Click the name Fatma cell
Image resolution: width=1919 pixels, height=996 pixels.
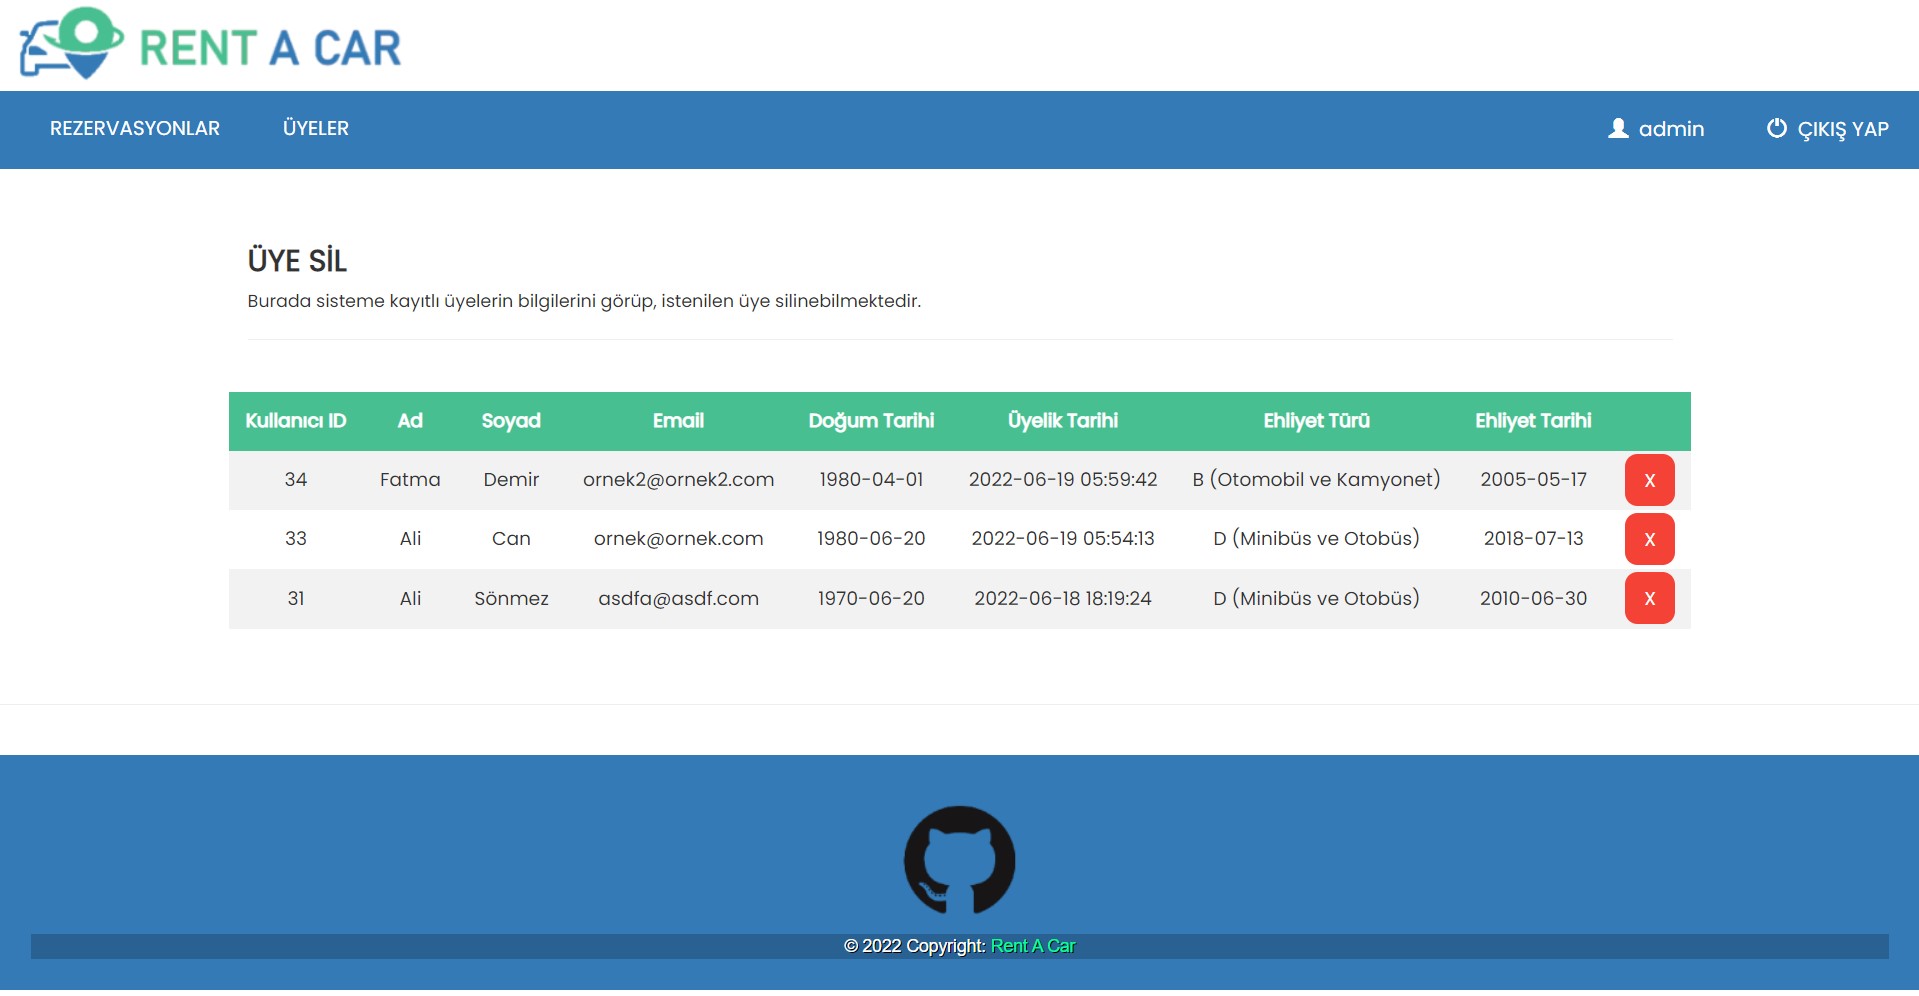click(410, 480)
